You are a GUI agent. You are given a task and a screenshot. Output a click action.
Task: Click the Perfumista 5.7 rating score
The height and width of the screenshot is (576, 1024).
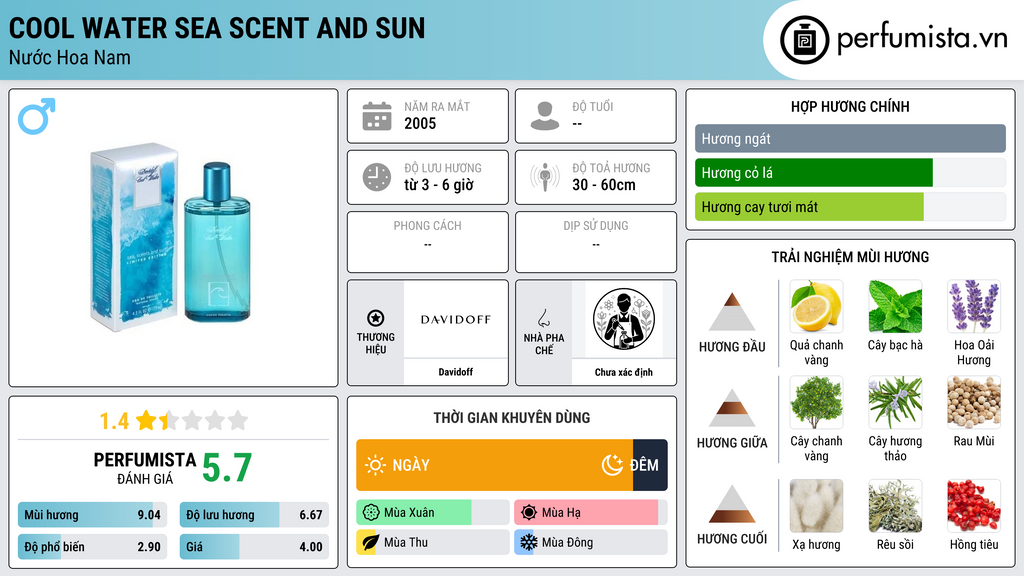pyautogui.click(x=227, y=468)
